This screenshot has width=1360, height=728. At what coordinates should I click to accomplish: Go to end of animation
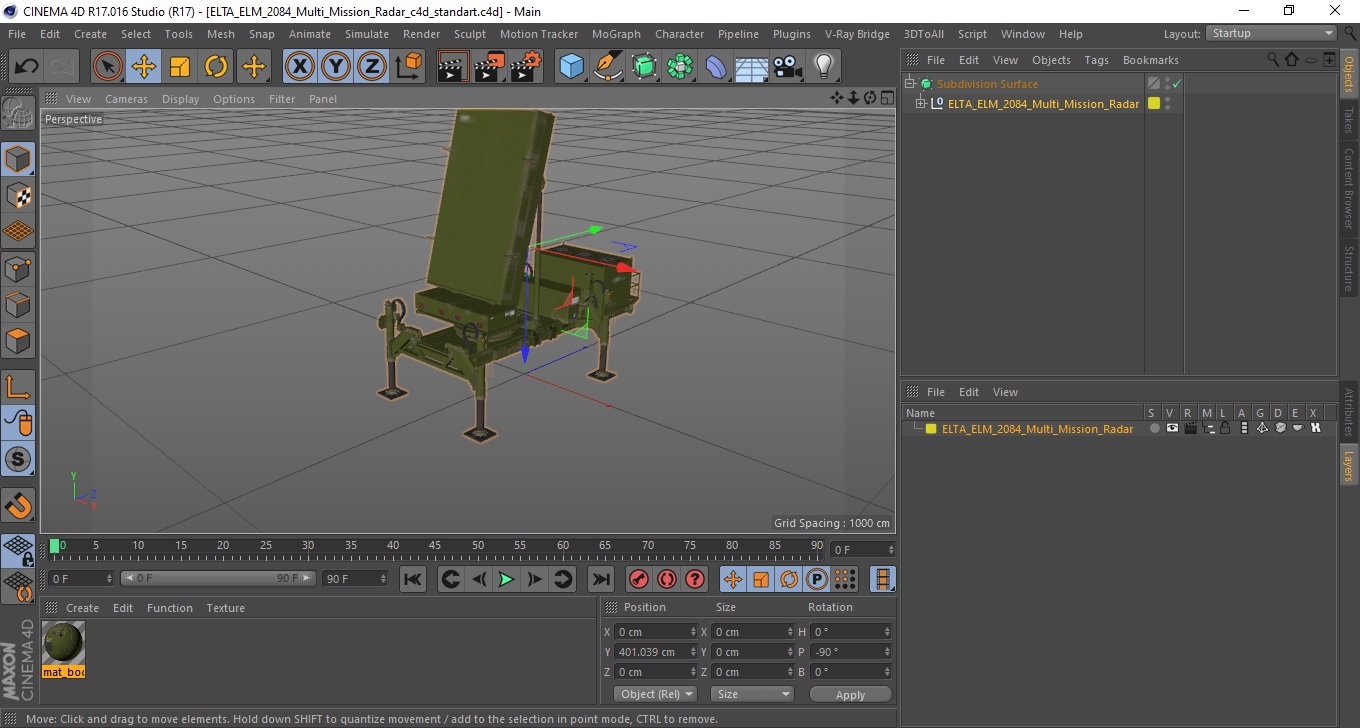point(600,579)
